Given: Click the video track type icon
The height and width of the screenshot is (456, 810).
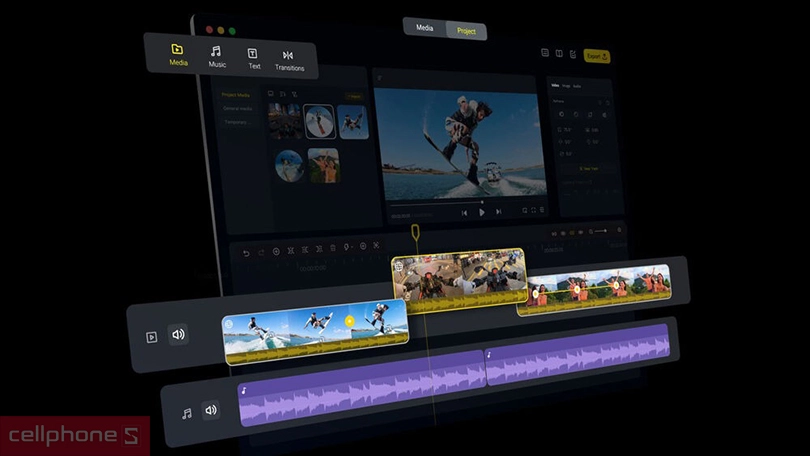Looking at the screenshot, I should click(152, 337).
